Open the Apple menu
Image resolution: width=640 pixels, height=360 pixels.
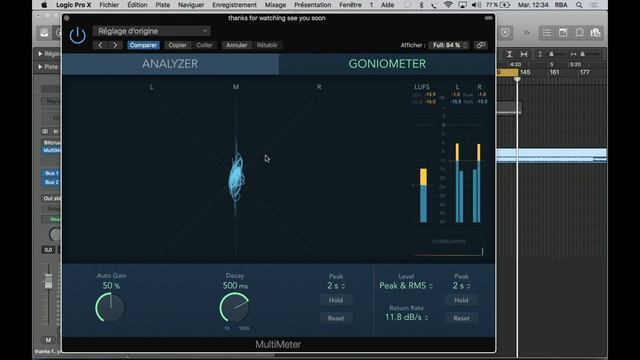click(x=44, y=5)
